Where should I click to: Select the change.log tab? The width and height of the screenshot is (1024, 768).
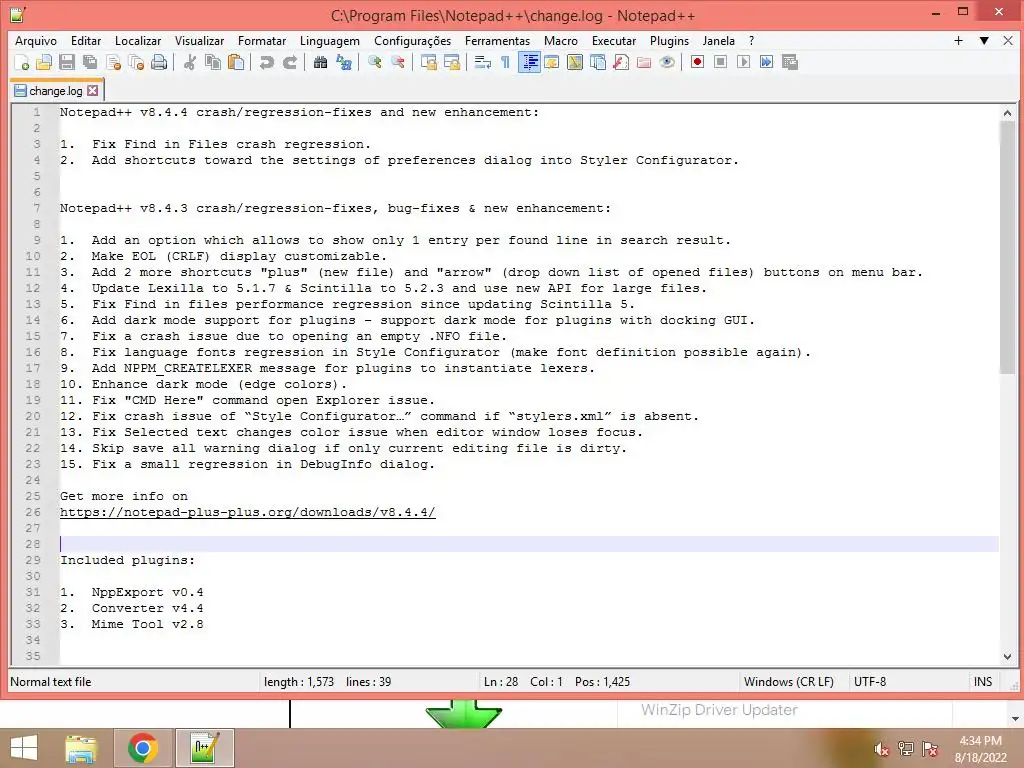pyautogui.click(x=56, y=91)
